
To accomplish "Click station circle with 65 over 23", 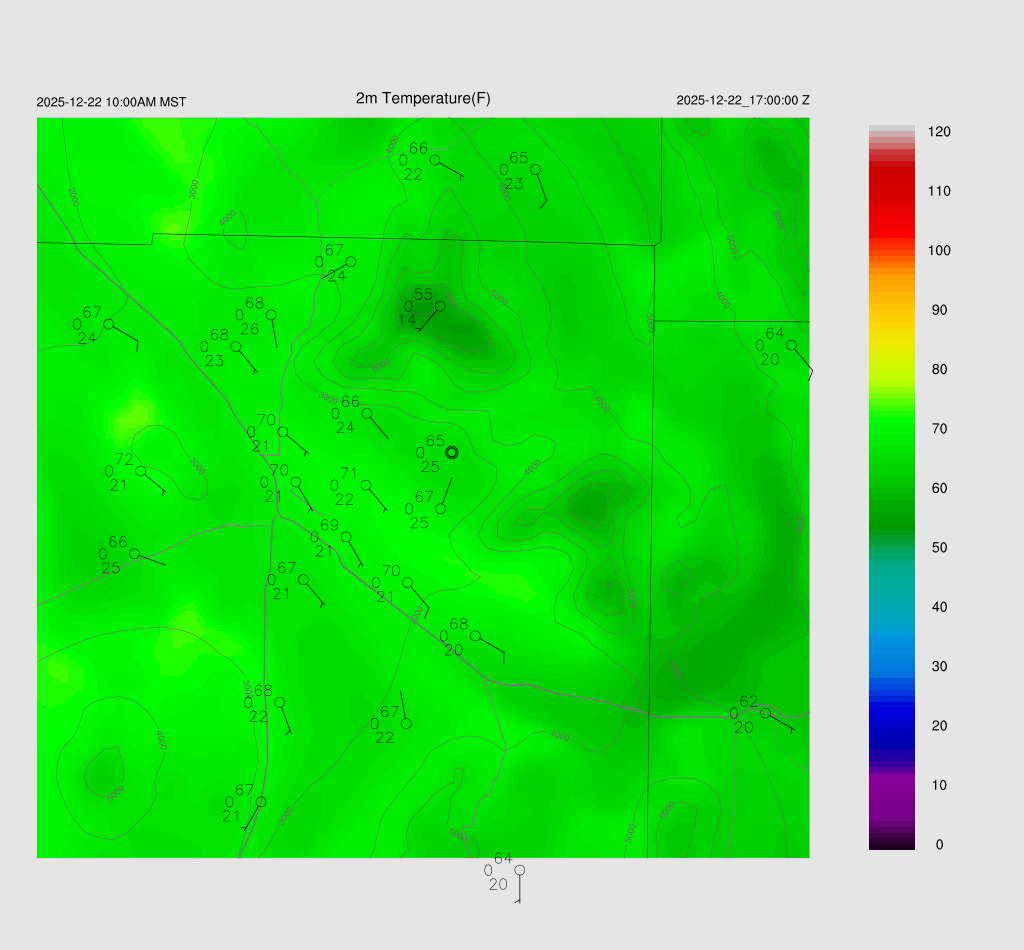I will [x=535, y=169].
